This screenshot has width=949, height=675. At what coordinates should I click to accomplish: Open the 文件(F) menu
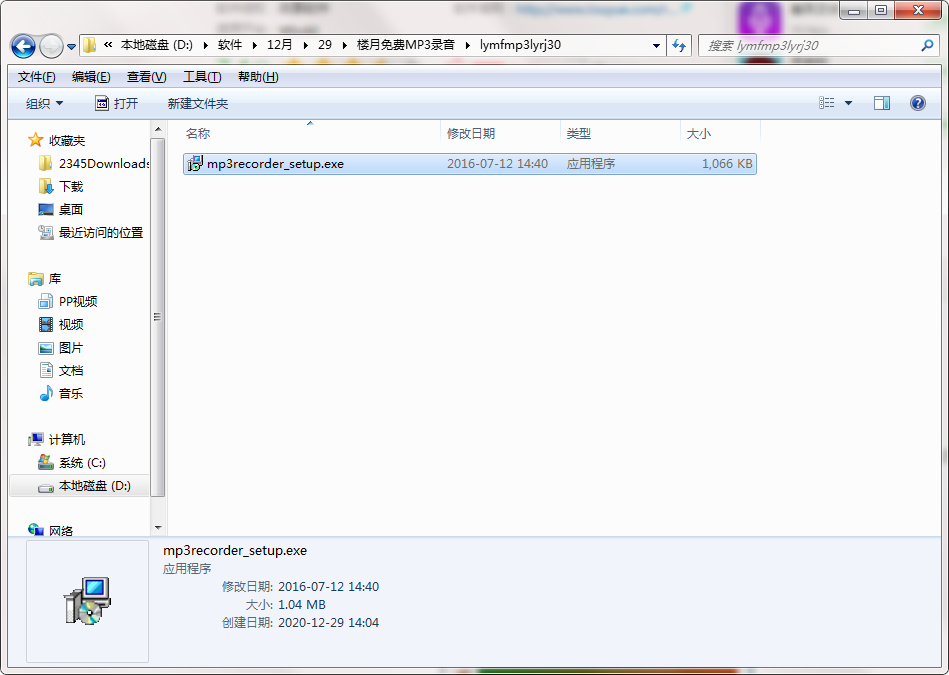(37, 77)
